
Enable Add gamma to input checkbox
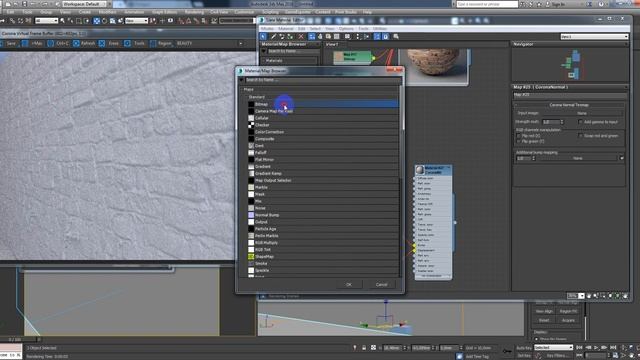click(x=580, y=122)
